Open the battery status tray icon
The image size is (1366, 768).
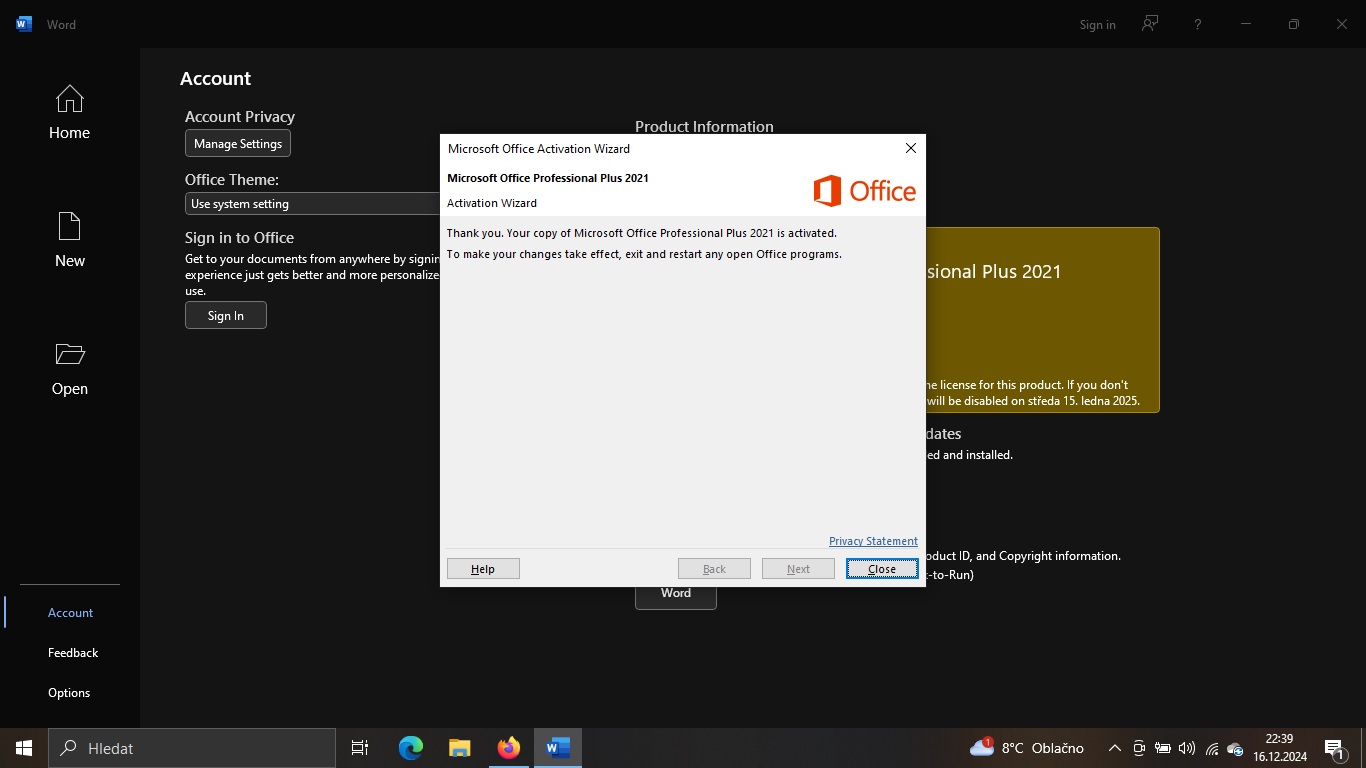[x=1163, y=748]
